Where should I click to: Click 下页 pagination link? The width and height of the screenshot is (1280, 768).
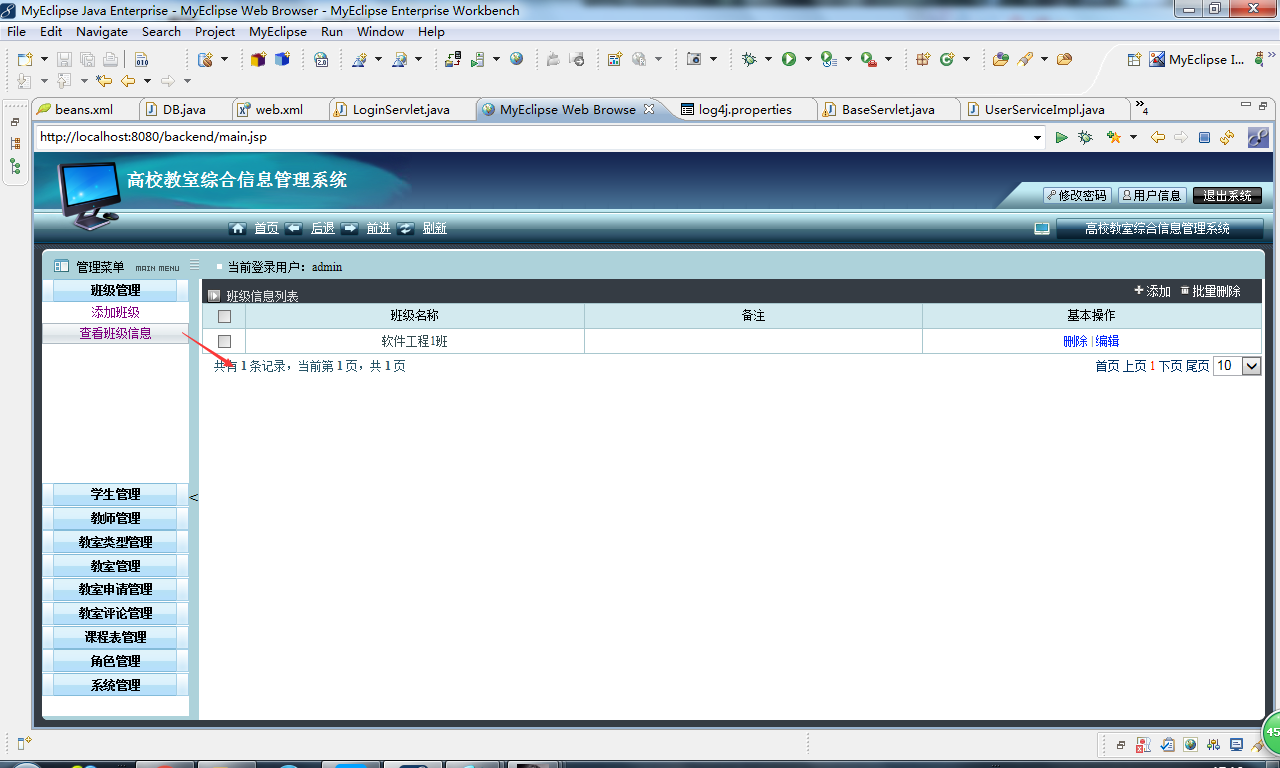[x=1170, y=366]
